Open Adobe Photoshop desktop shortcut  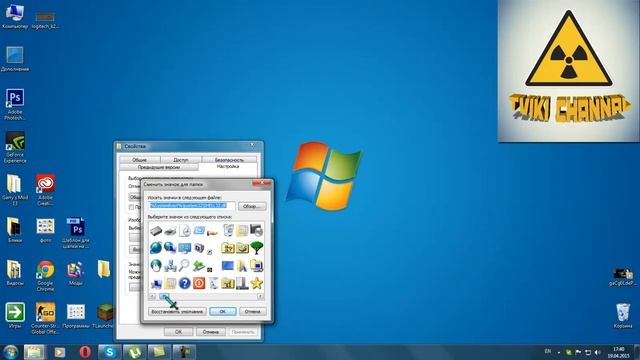click(x=15, y=104)
